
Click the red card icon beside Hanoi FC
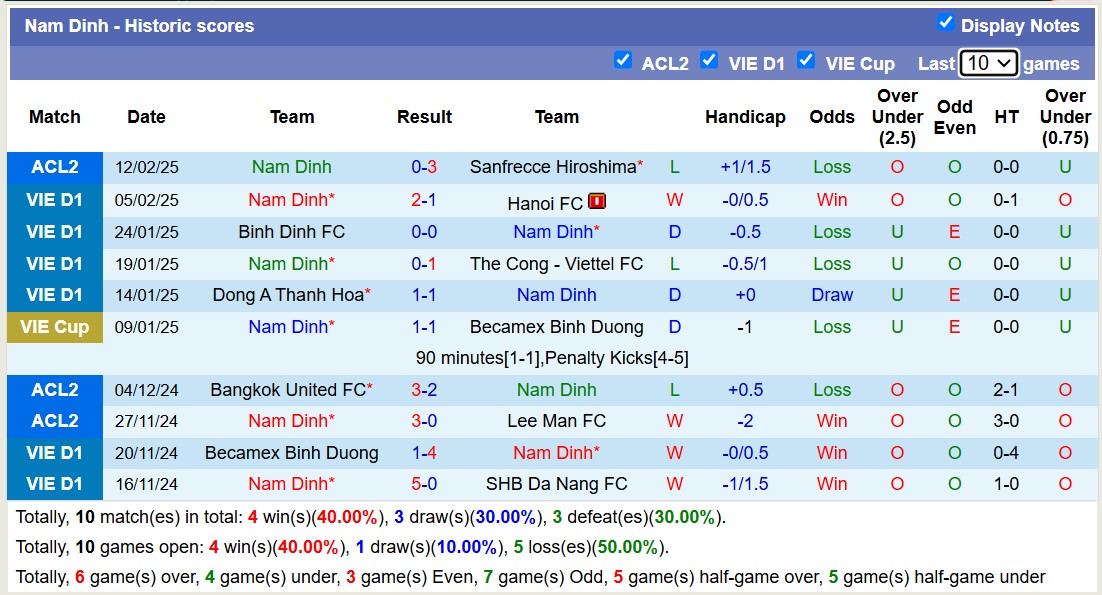click(597, 201)
